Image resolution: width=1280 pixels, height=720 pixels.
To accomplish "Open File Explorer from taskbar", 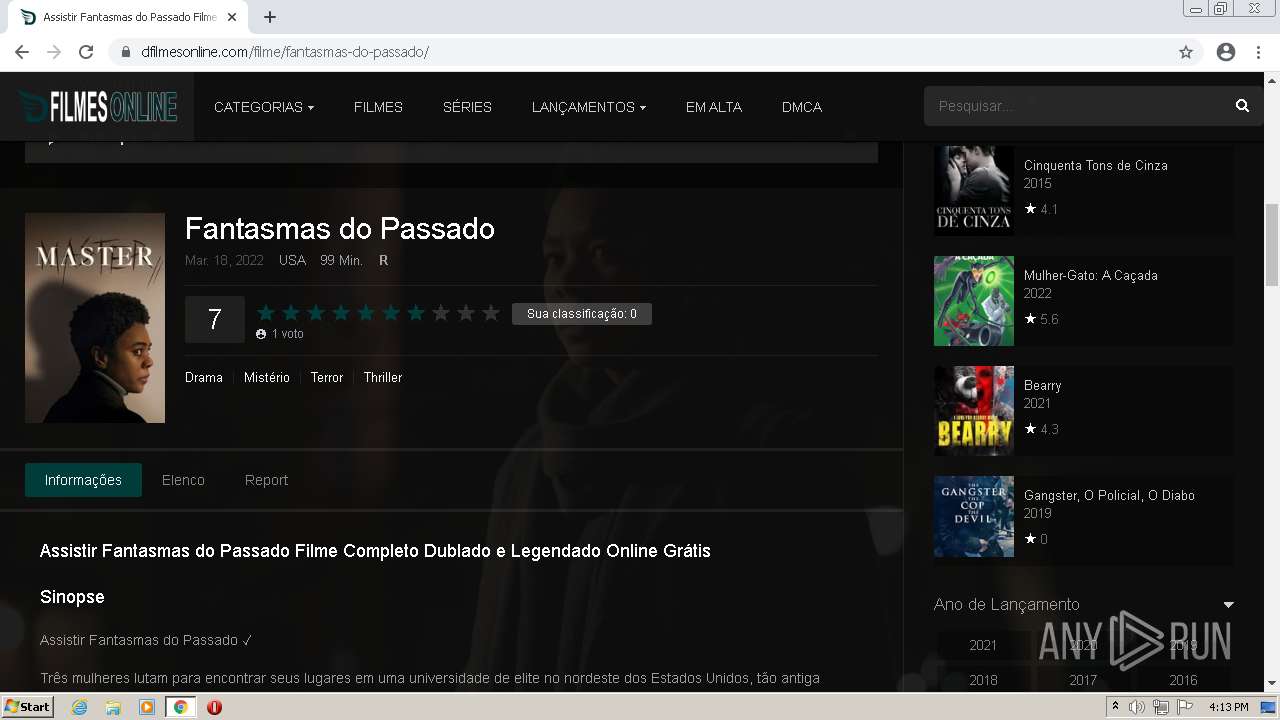I will pos(113,707).
